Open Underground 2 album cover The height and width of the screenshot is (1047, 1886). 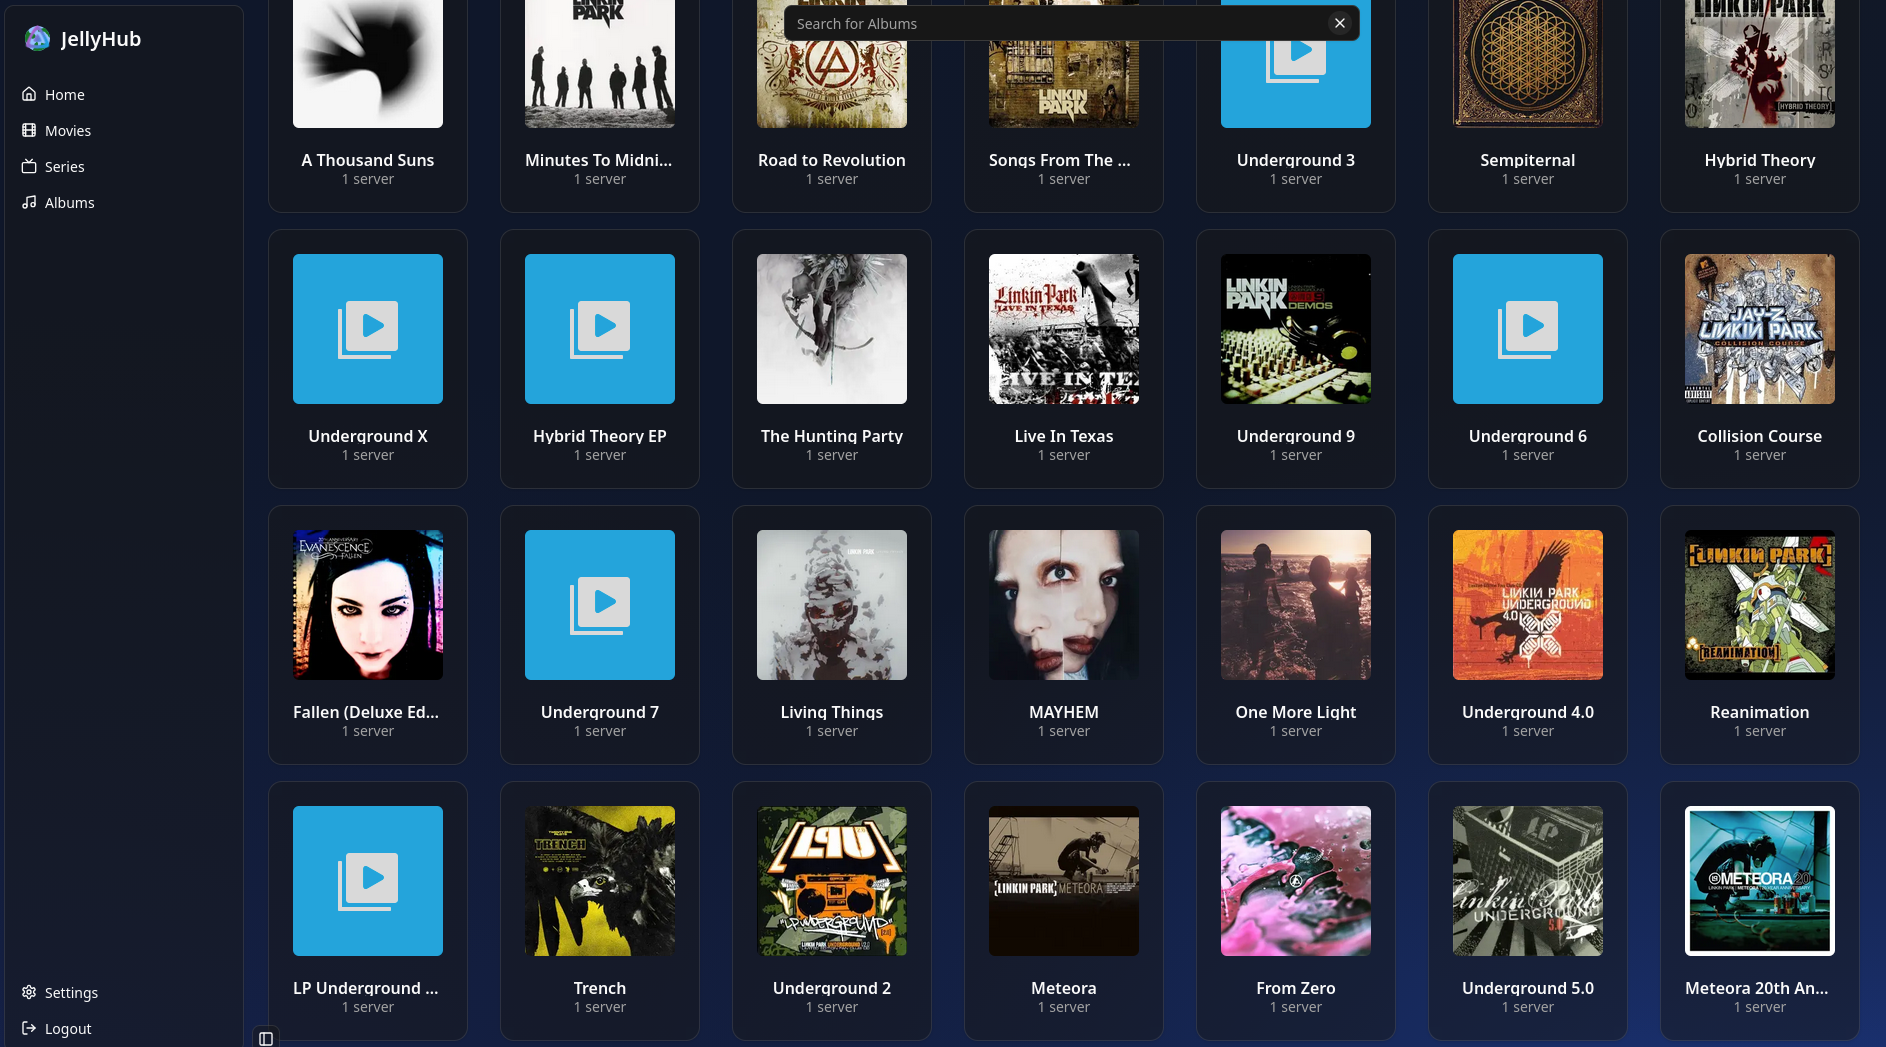pyautogui.click(x=832, y=881)
